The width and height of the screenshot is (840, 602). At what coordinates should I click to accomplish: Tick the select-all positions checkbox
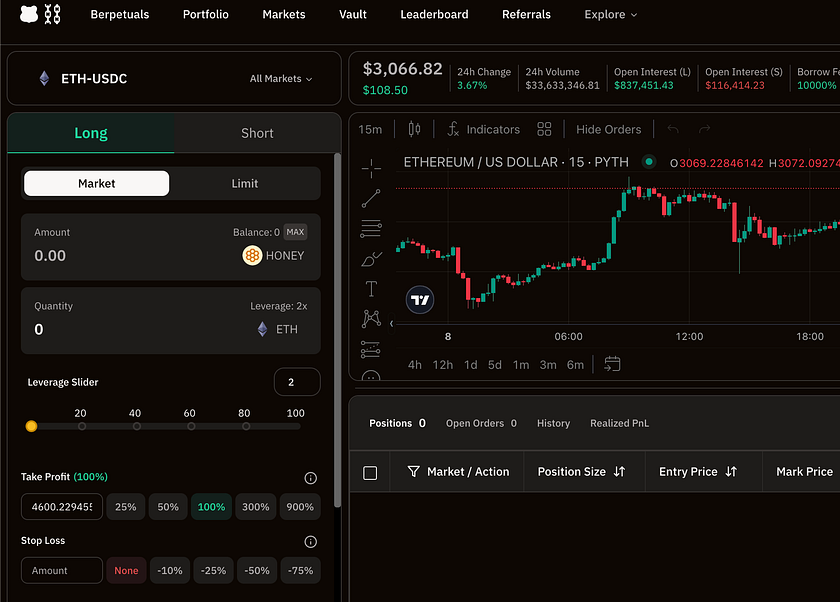[370, 472]
